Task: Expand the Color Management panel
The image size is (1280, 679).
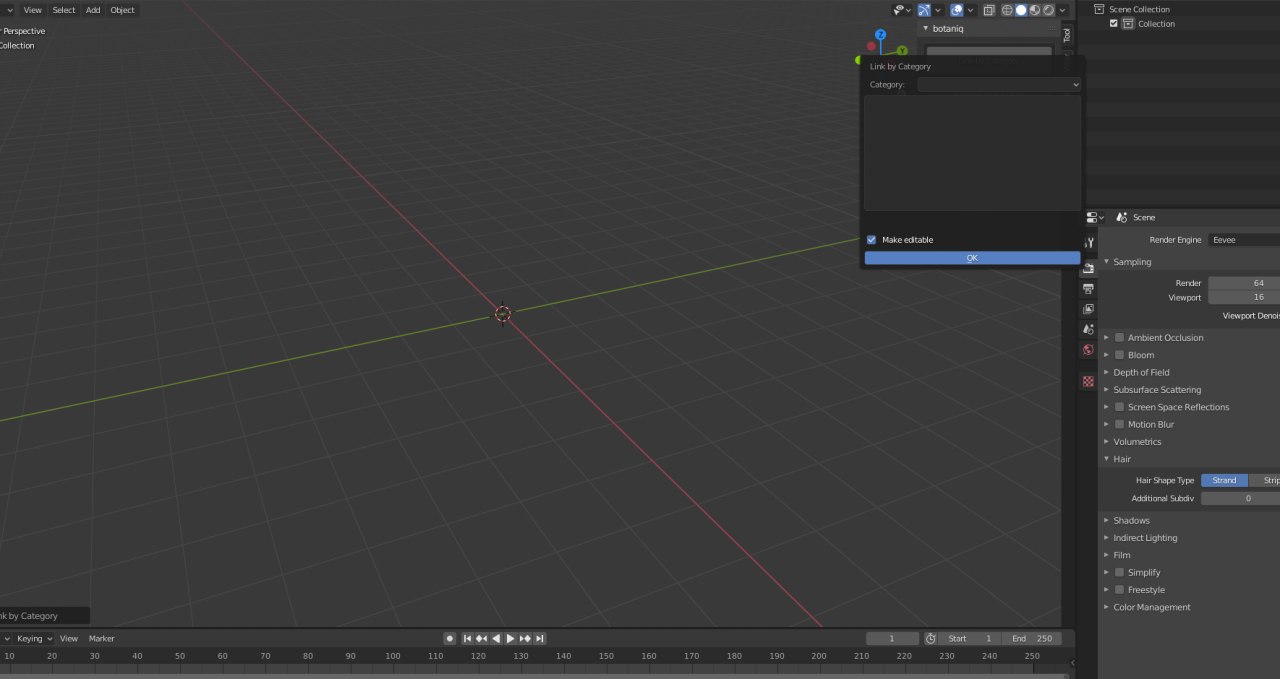Action: [x=1107, y=607]
